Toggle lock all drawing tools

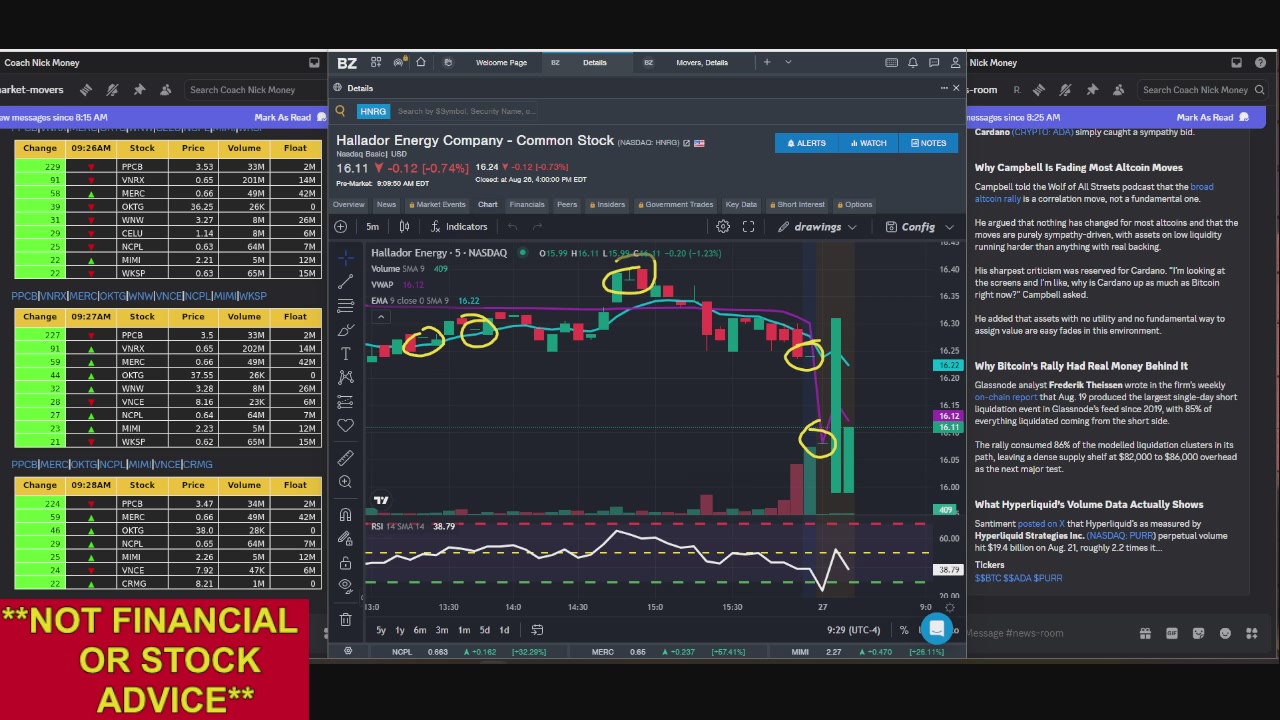[x=346, y=563]
